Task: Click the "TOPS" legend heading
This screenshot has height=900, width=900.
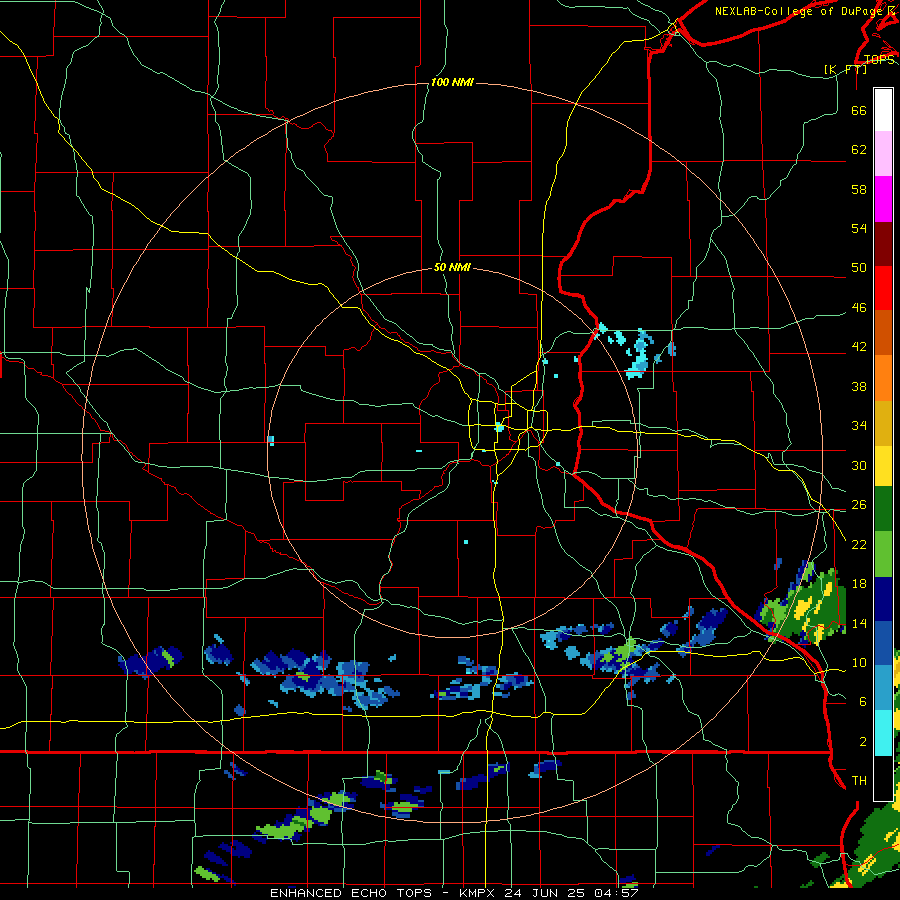Action: (879, 59)
